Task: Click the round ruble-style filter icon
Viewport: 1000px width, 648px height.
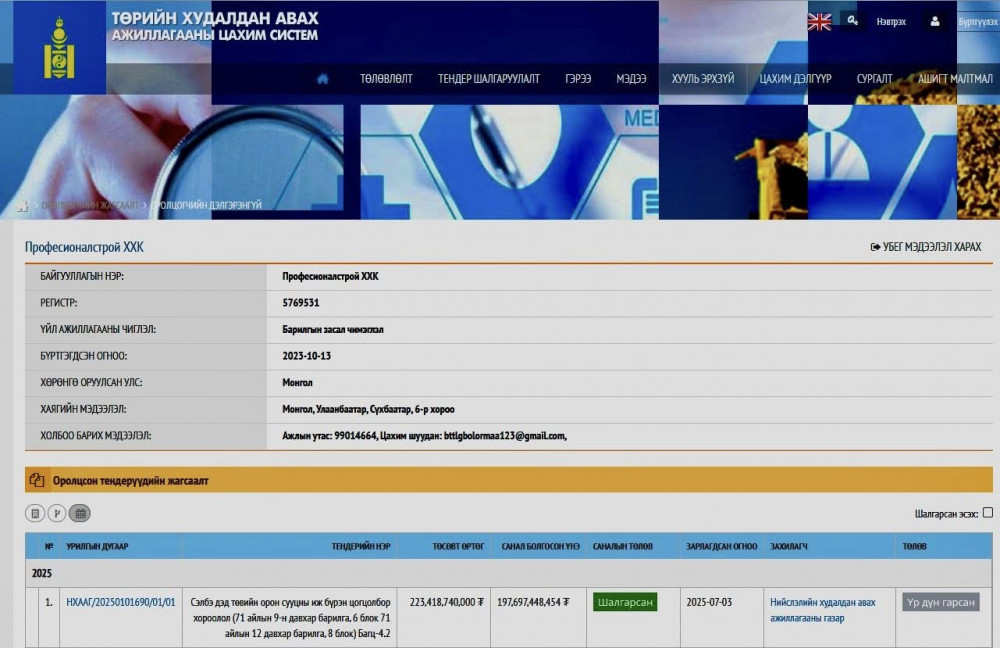Action: (57, 513)
